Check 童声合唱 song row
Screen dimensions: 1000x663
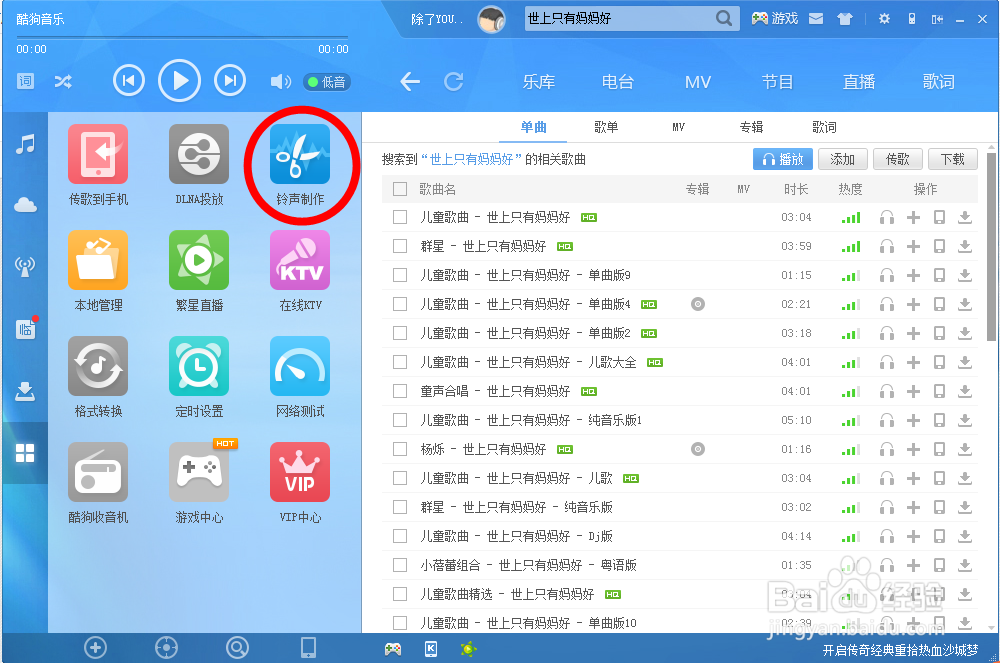click(400, 391)
